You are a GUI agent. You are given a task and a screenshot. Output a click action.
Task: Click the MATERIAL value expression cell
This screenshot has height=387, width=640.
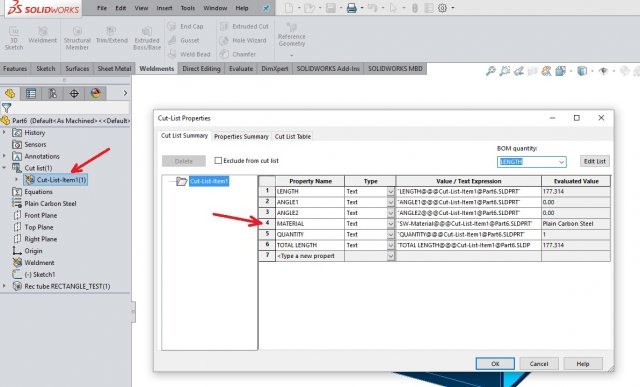click(469, 224)
